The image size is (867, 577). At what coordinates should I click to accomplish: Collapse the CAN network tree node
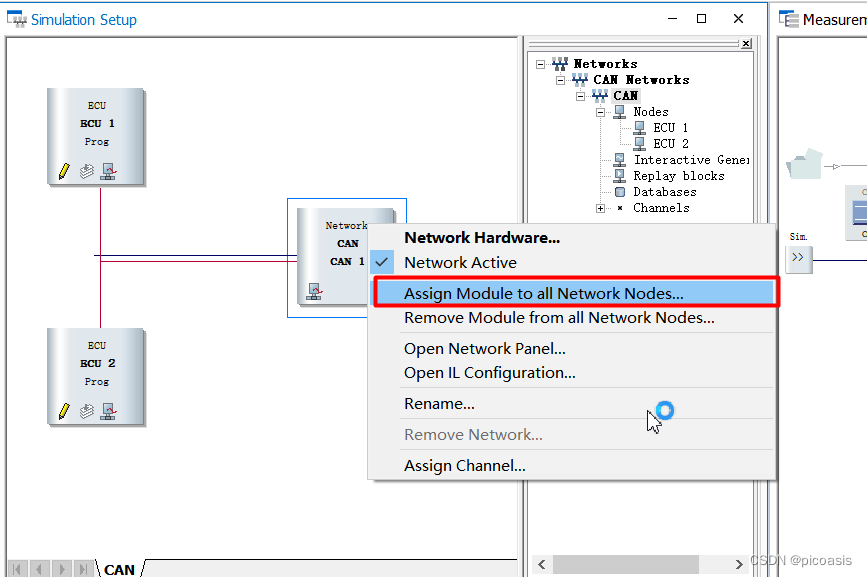tap(580, 97)
